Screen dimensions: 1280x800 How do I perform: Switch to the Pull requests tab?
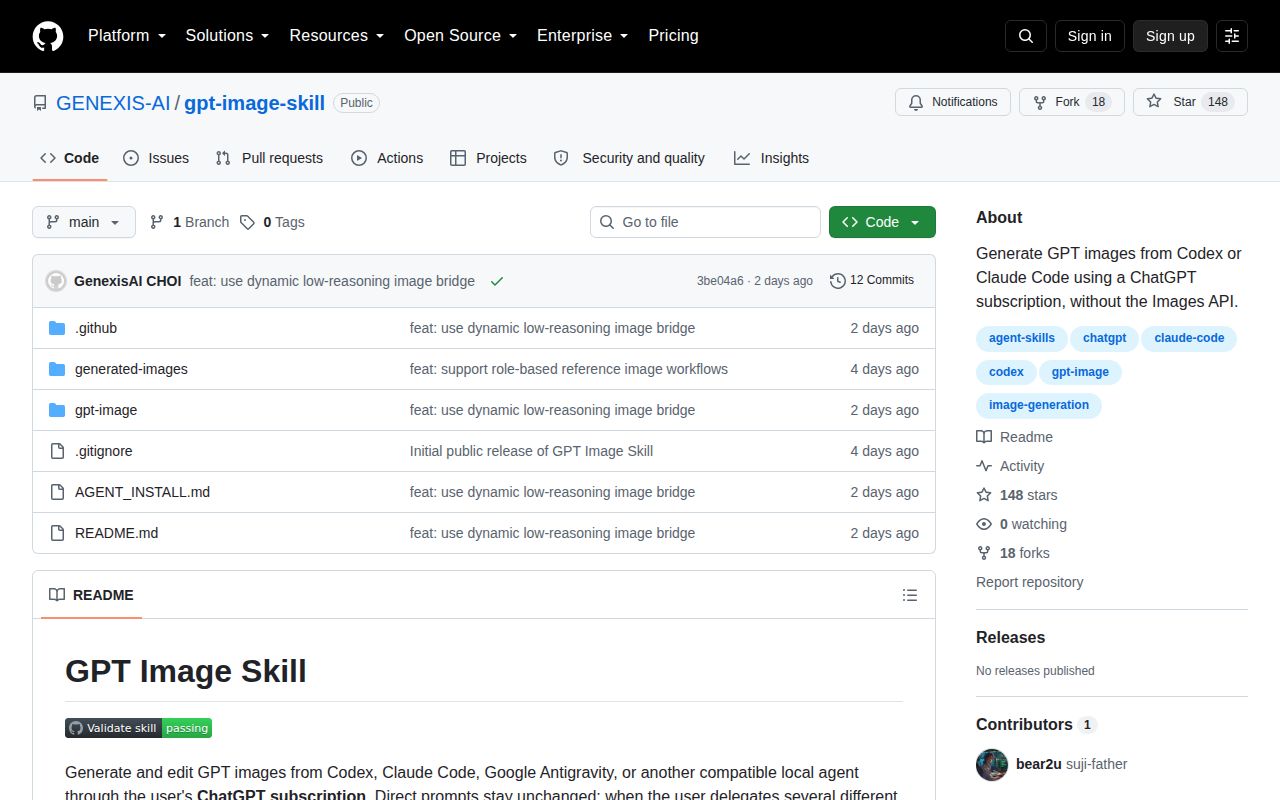[269, 158]
